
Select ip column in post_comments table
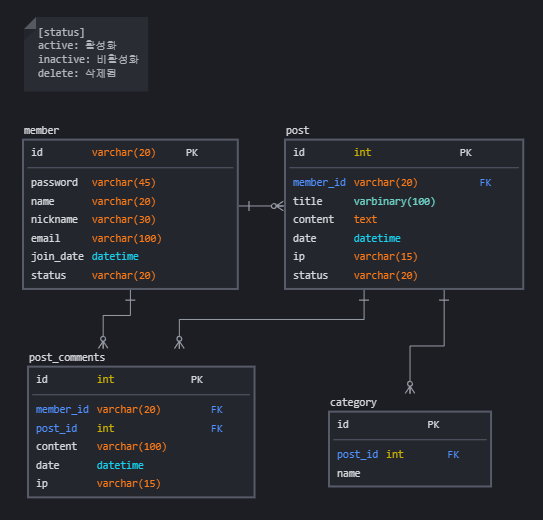coord(42,484)
